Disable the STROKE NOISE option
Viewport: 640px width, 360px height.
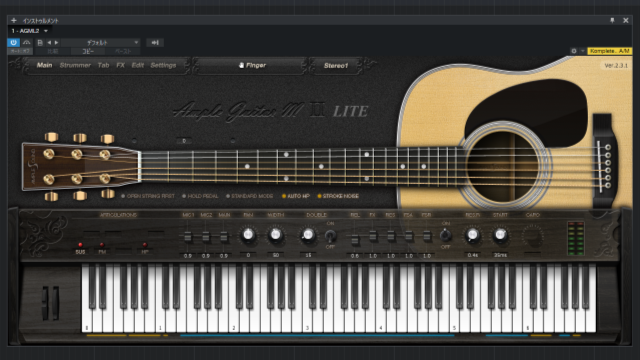[x=338, y=196]
